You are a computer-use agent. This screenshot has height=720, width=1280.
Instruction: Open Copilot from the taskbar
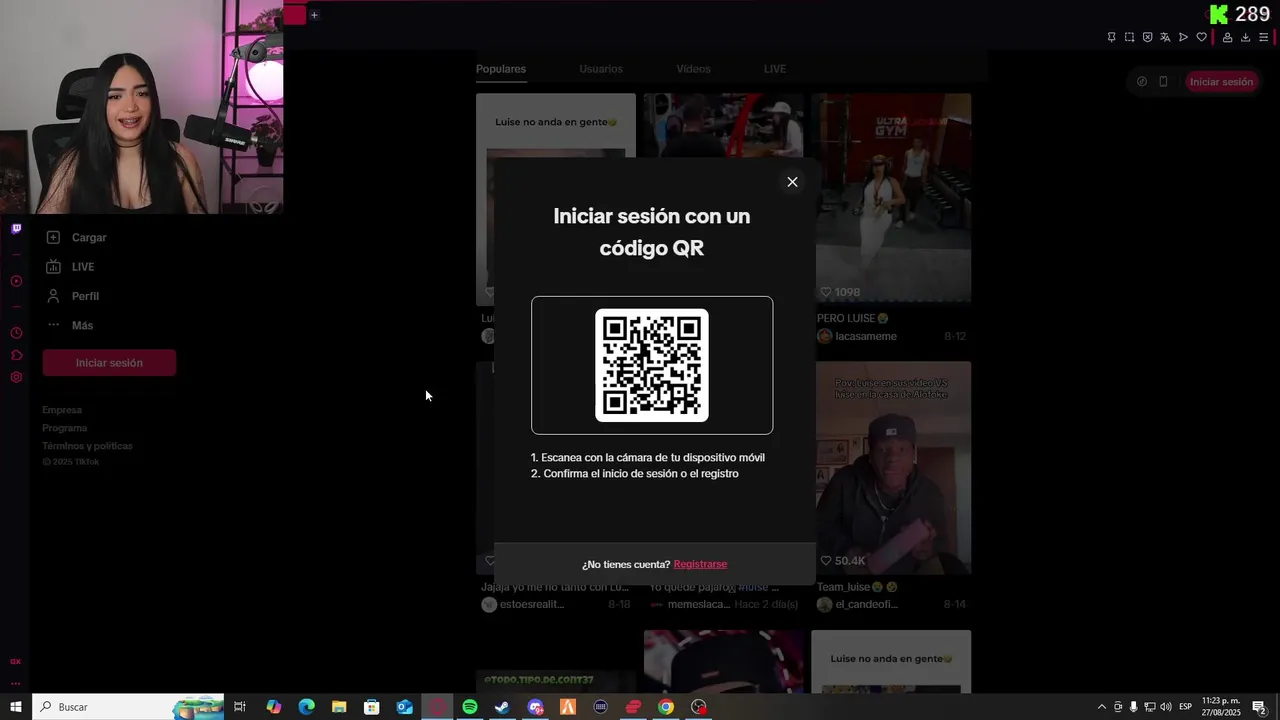pos(274,707)
